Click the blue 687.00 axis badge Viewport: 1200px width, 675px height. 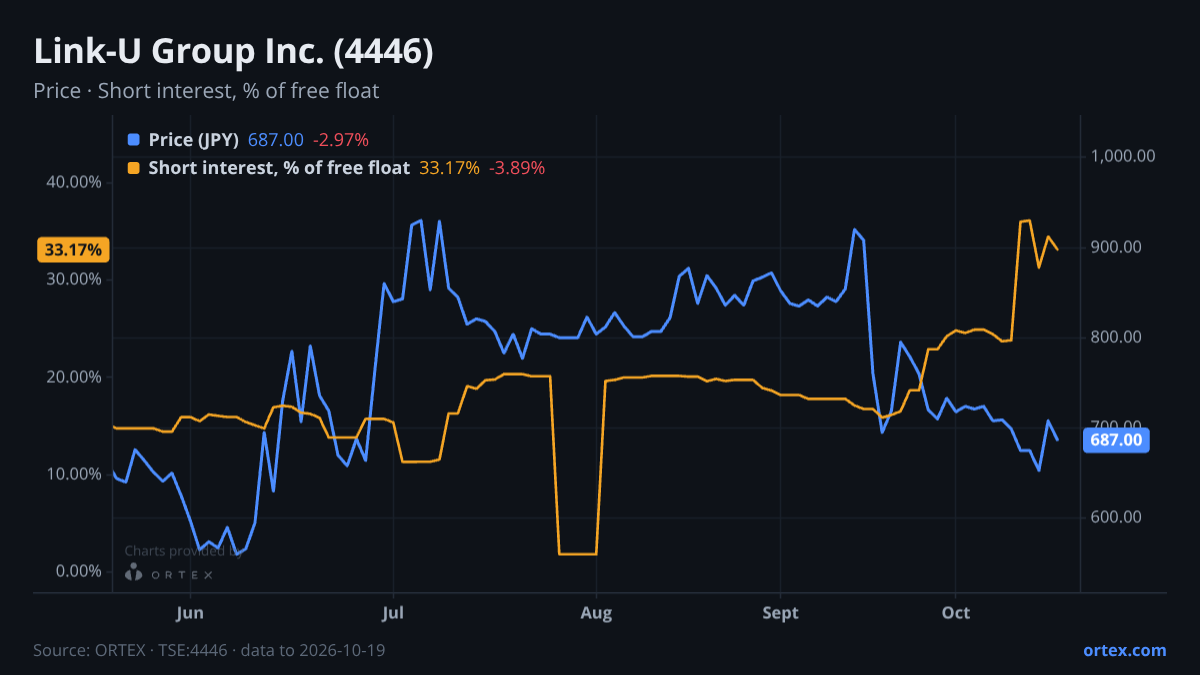1116,440
